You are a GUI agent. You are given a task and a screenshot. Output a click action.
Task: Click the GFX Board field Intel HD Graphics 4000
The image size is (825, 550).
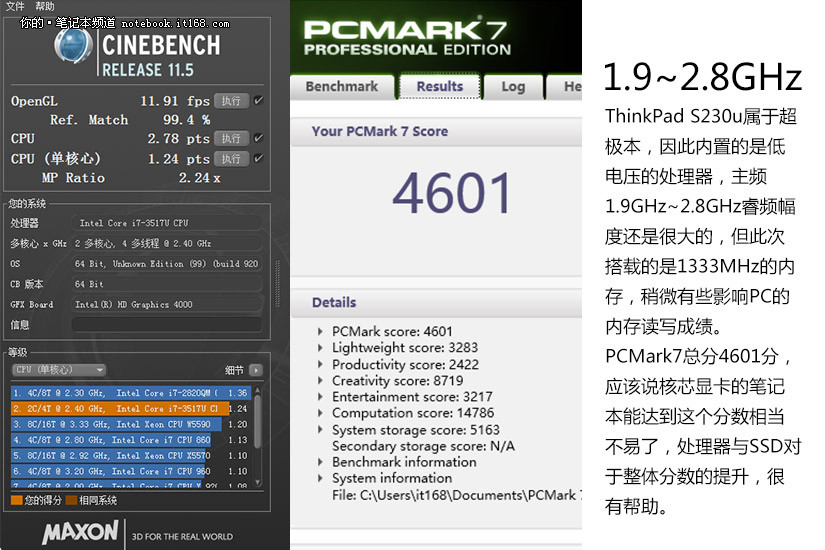(x=167, y=305)
